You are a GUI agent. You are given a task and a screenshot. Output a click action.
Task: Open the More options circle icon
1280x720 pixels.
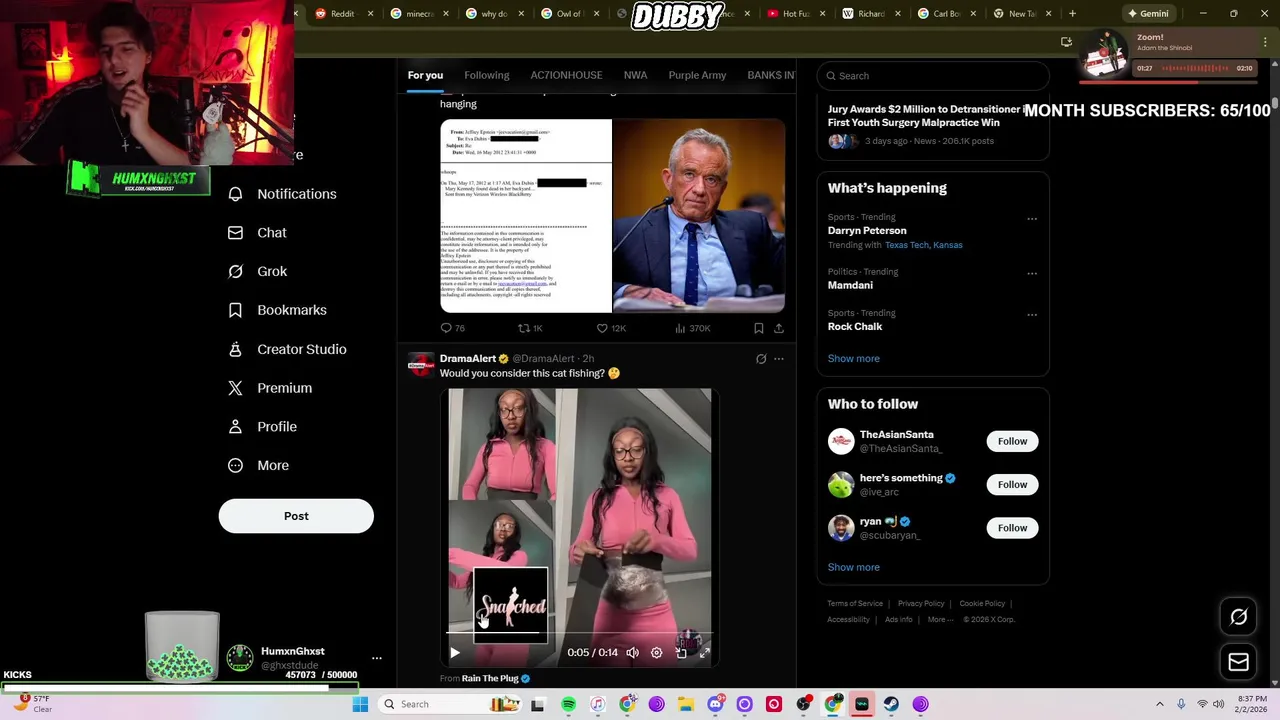[235, 466]
